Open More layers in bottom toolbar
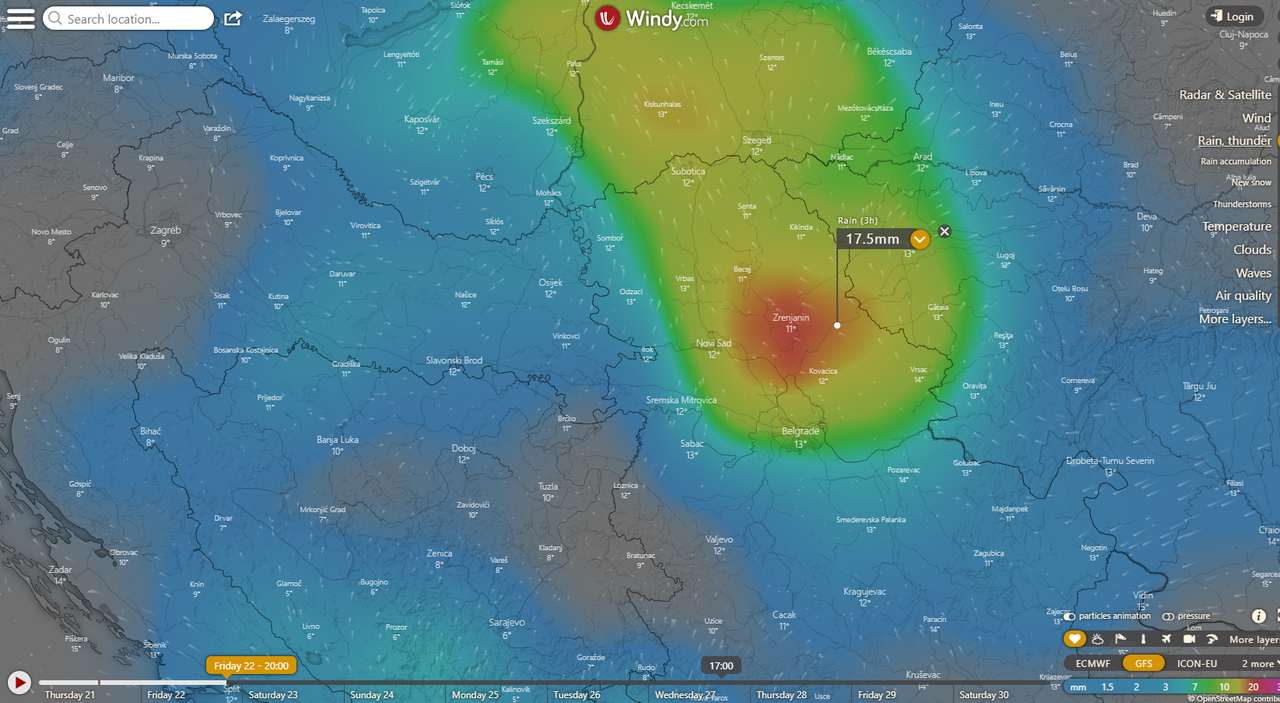 1254,639
